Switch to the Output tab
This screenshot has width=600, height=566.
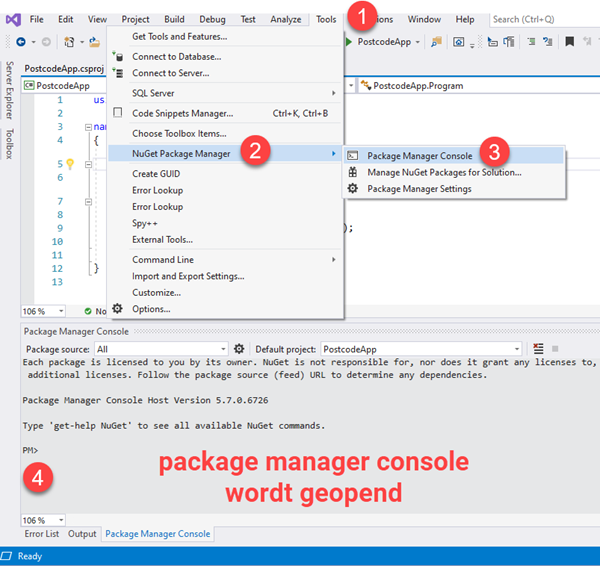pos(82,534)
